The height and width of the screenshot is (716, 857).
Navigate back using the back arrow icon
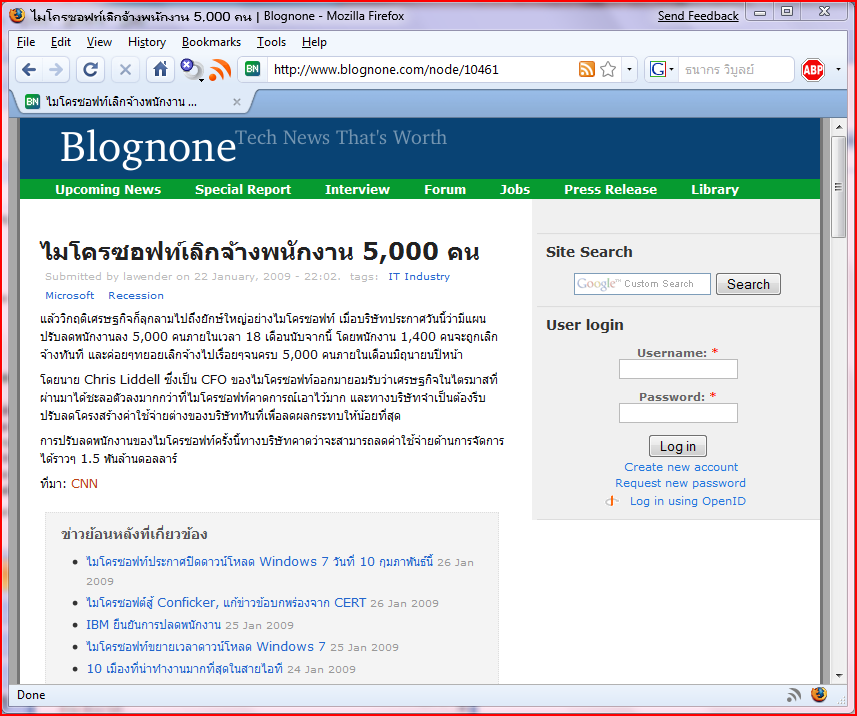point(29,70)
